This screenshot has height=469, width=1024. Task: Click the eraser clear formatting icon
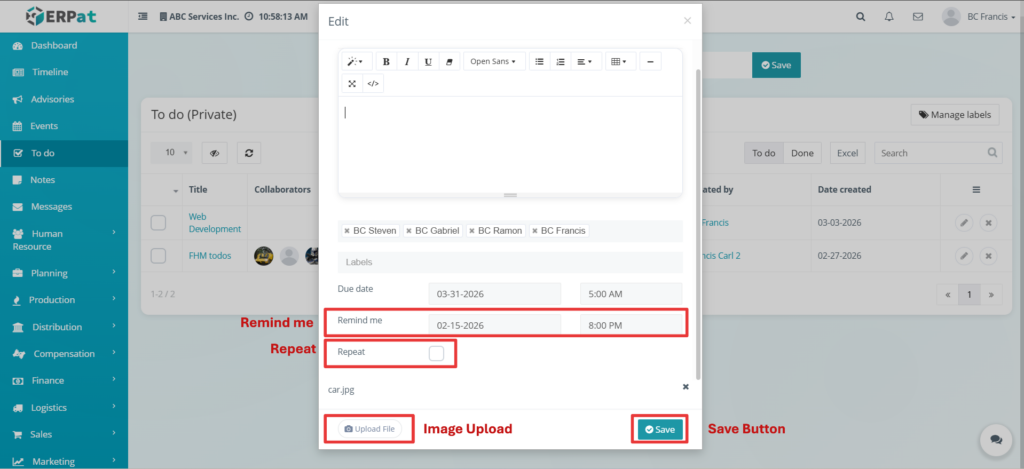point(449,62)
